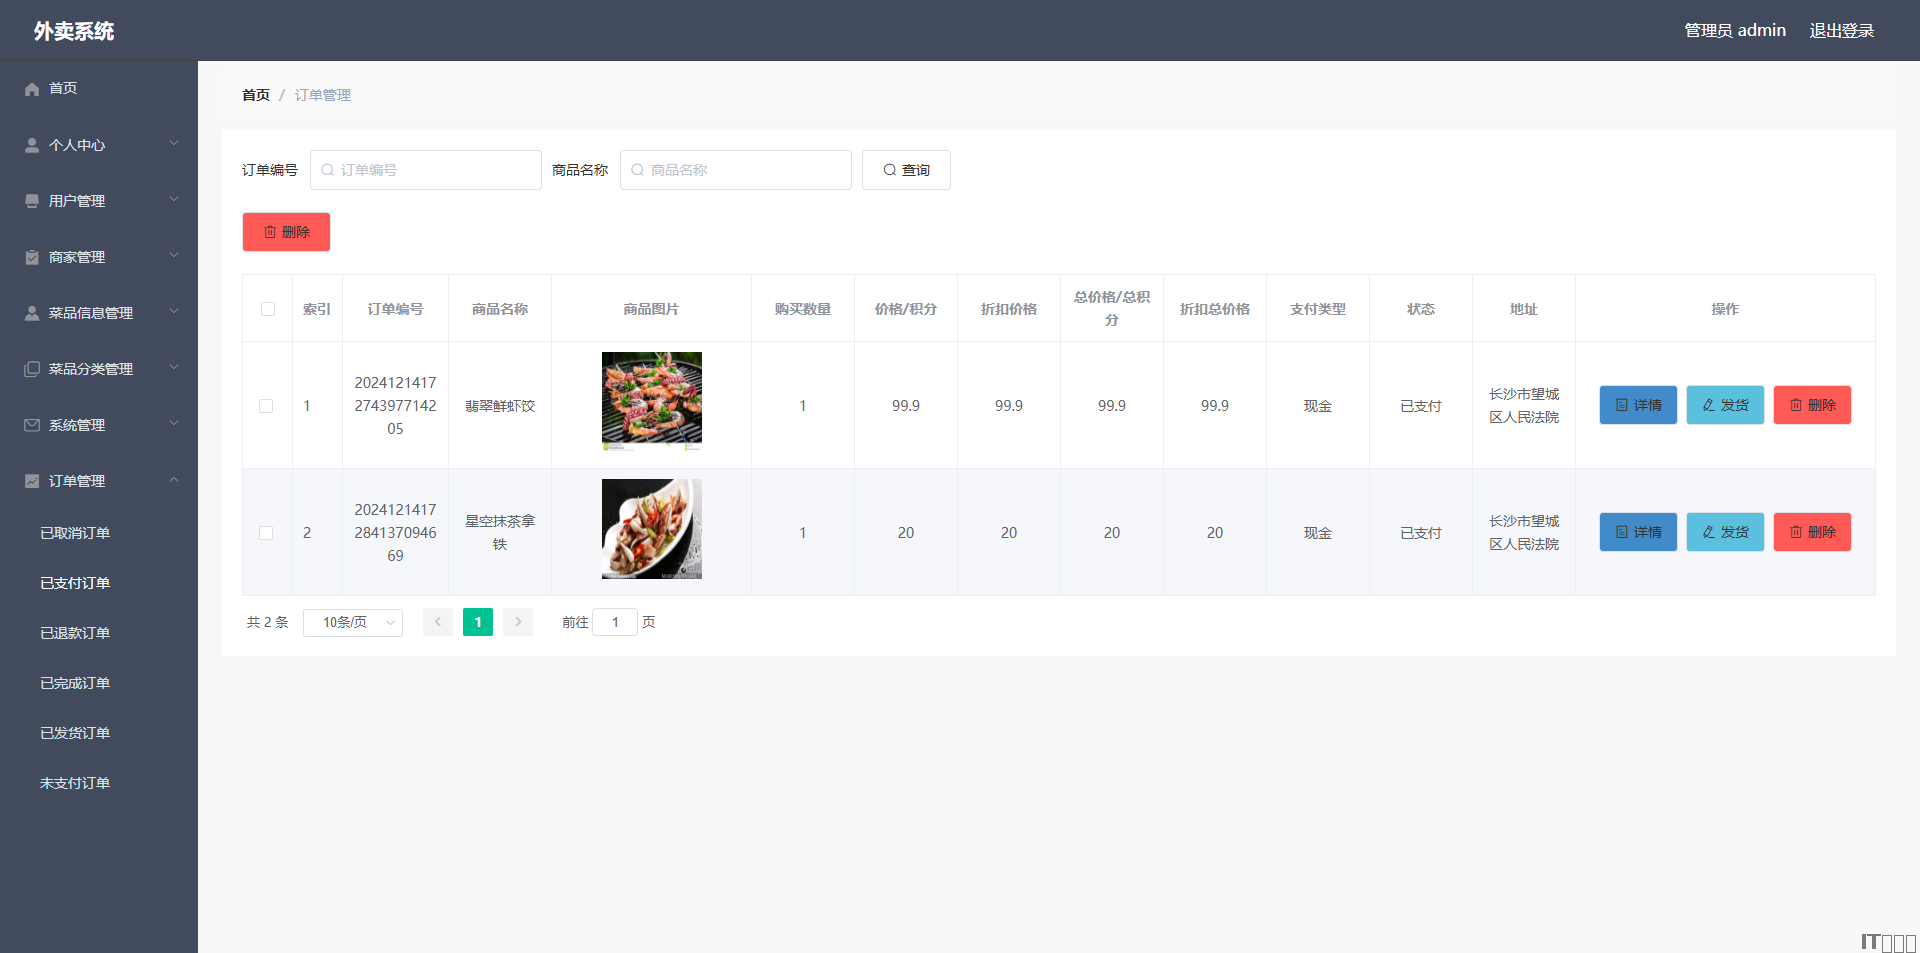Click the 商家管理 clipboard icon
1920x953 pixels.
[x=32, y=257]
